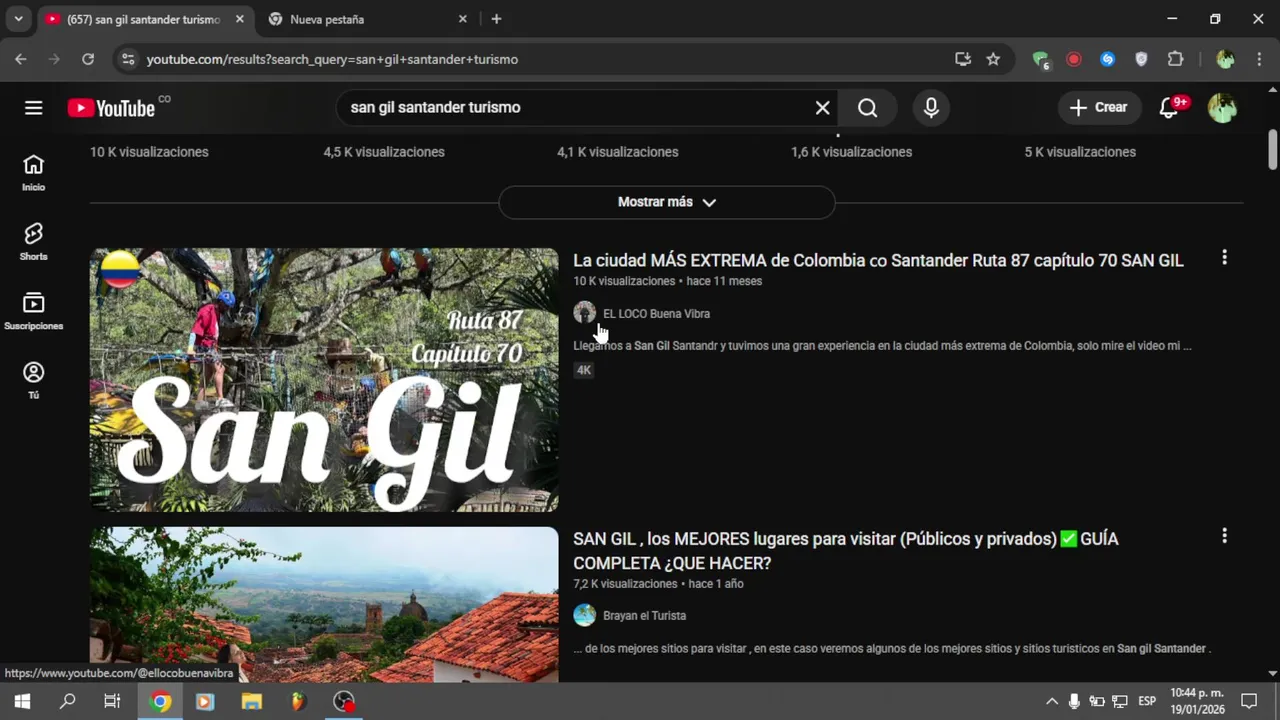Open YouTube notifications bell
Screen dimensions: 1280x720
click(1170, 108)
